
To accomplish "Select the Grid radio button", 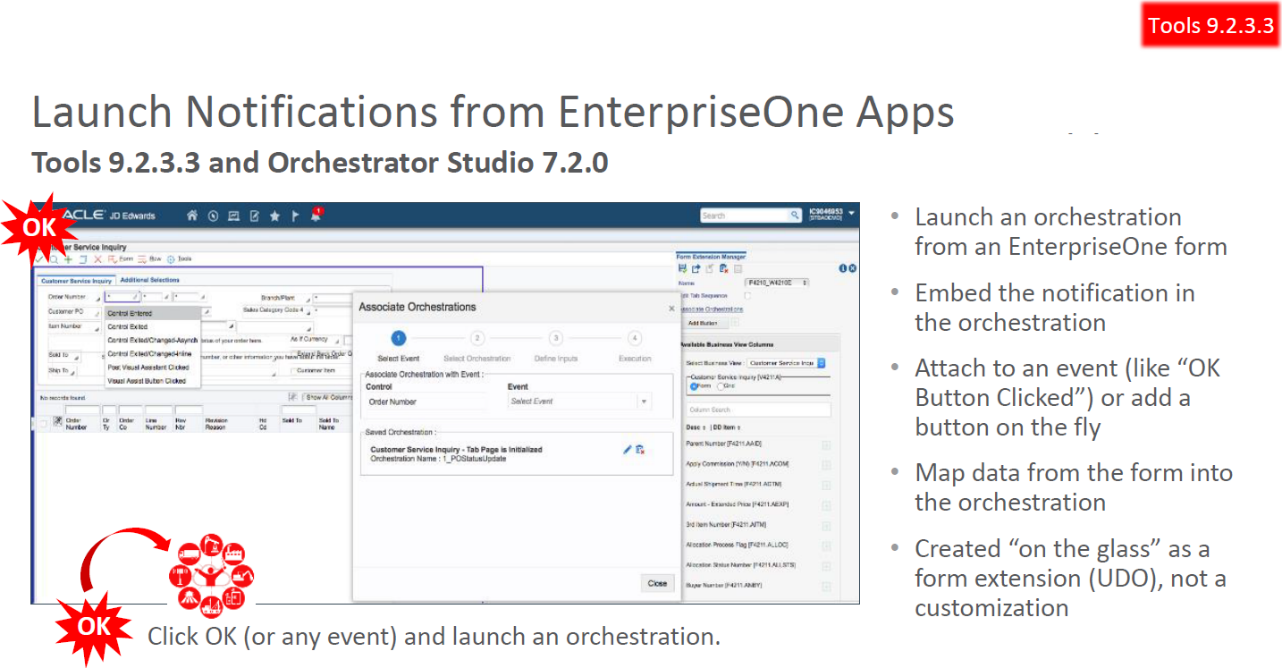I will point(720,386).
